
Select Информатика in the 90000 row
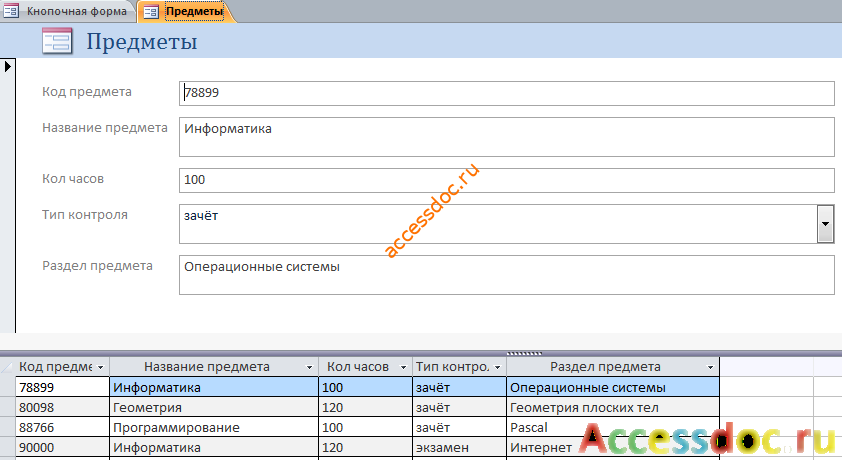pos(214,448)
